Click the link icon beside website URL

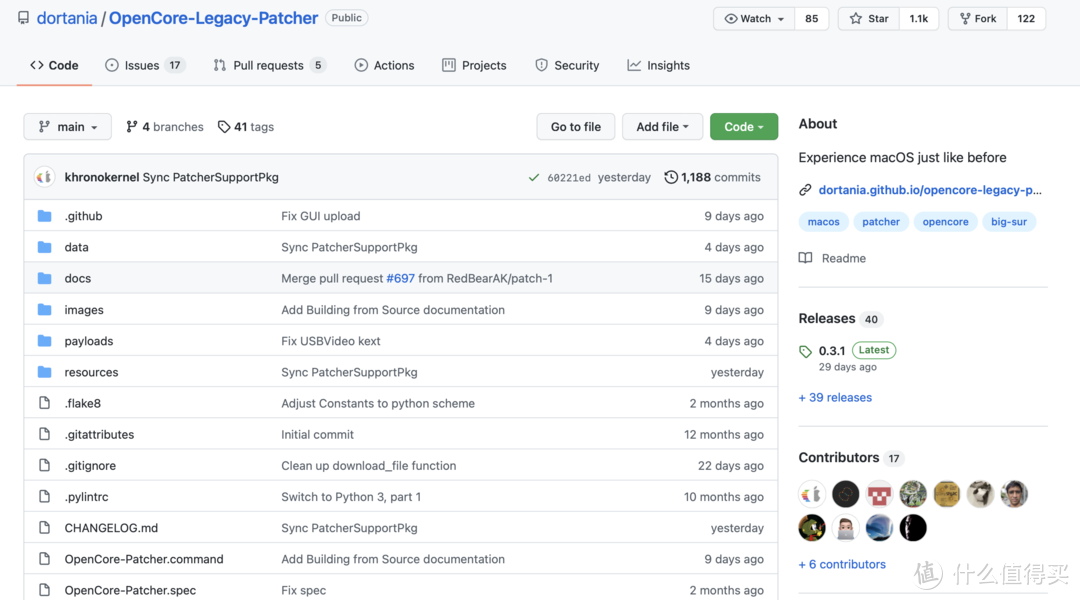[805, 190]
